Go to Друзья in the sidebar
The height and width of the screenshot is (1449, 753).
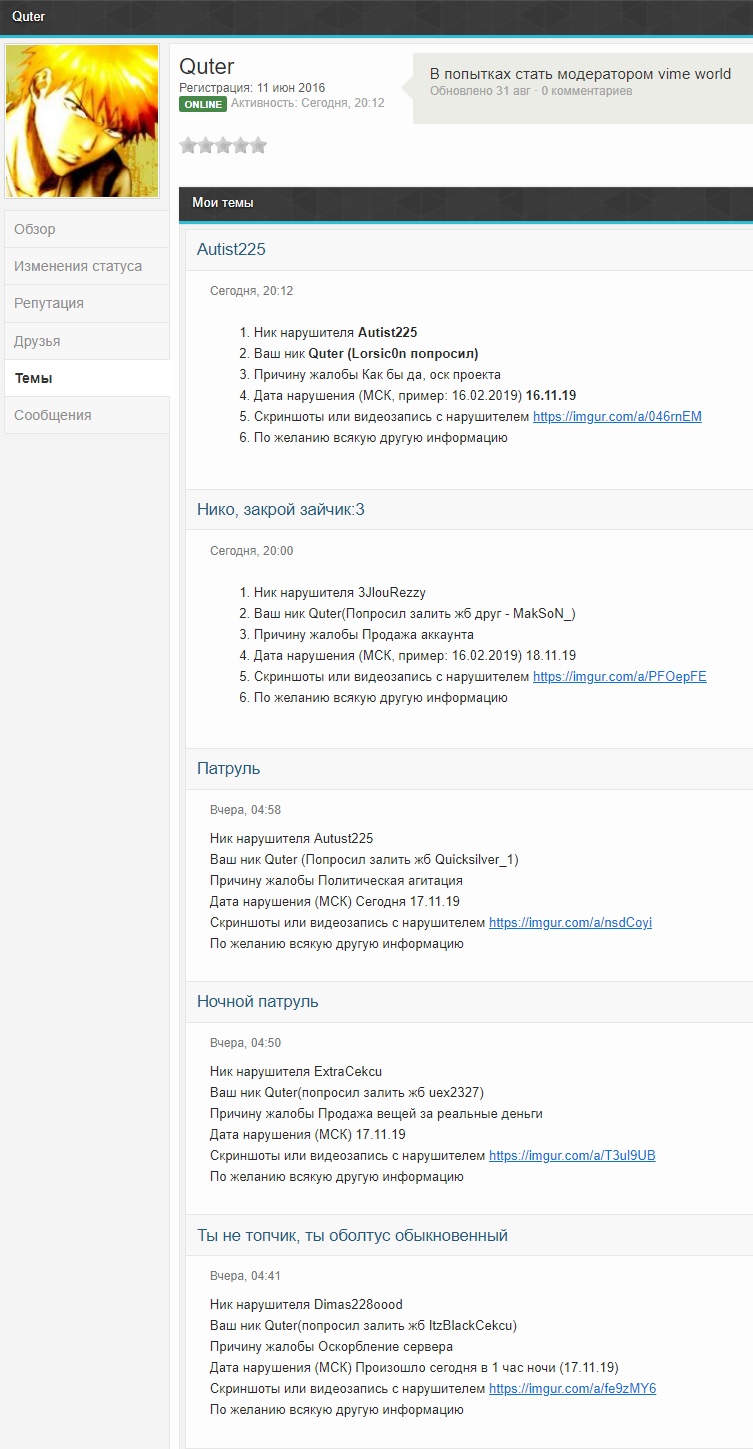[x=87, y=341]
